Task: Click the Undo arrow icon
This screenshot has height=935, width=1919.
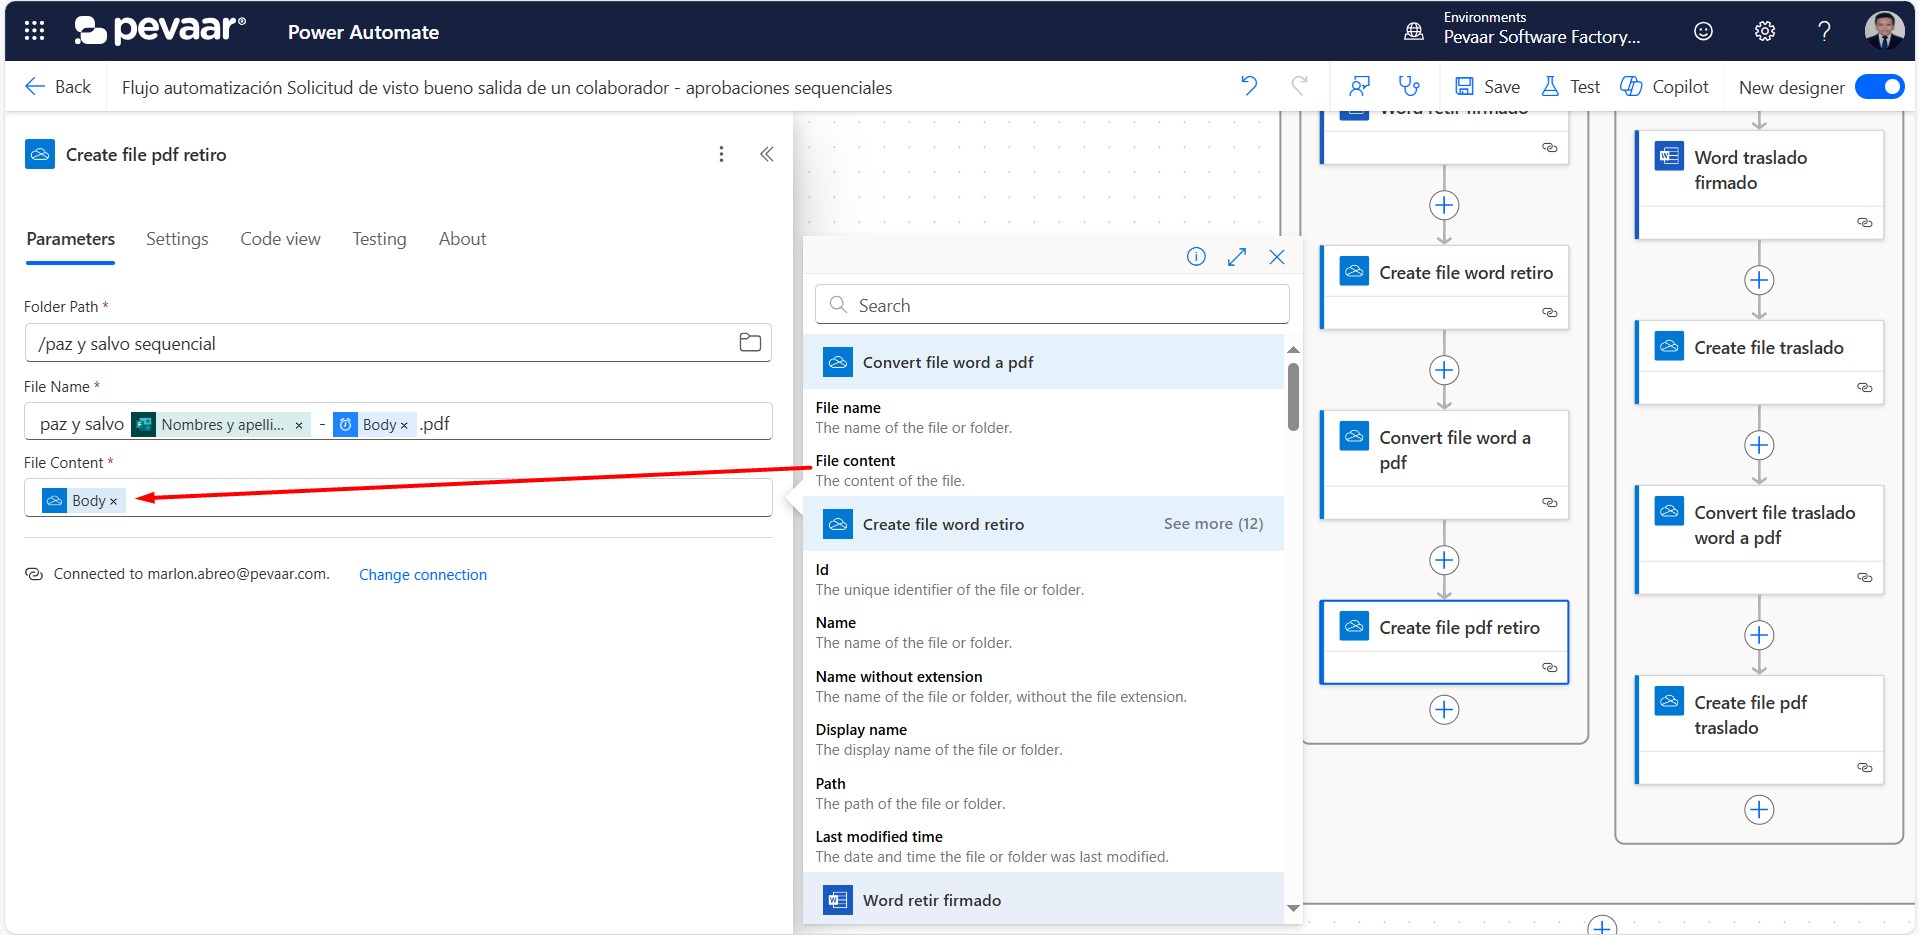Action: pos(1249,86)
